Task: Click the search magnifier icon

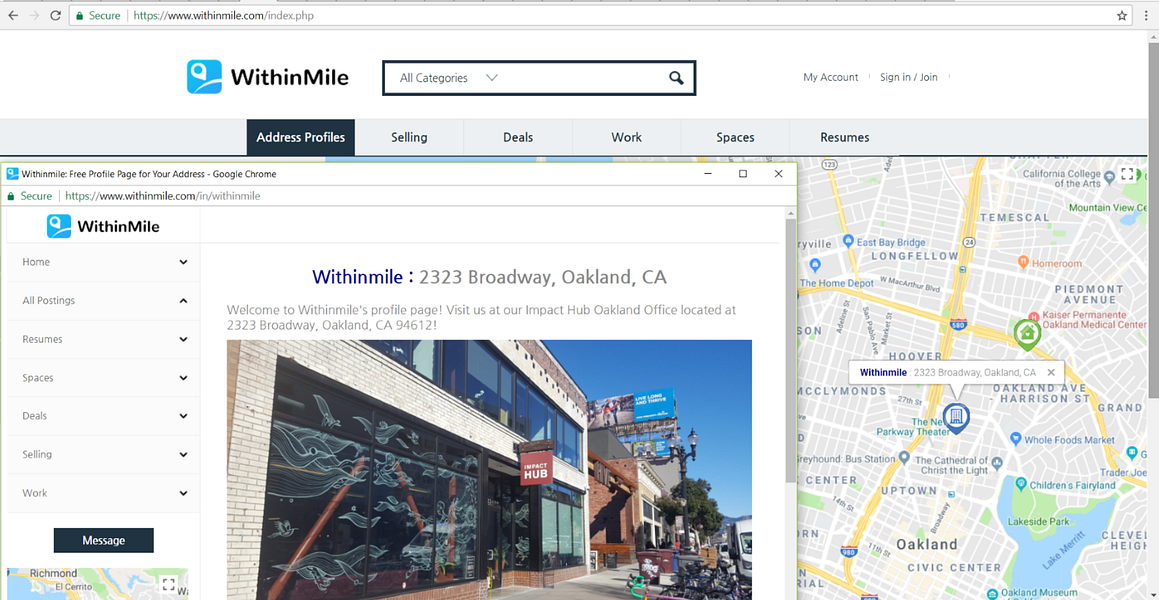Action: click(x=676, y=78)
